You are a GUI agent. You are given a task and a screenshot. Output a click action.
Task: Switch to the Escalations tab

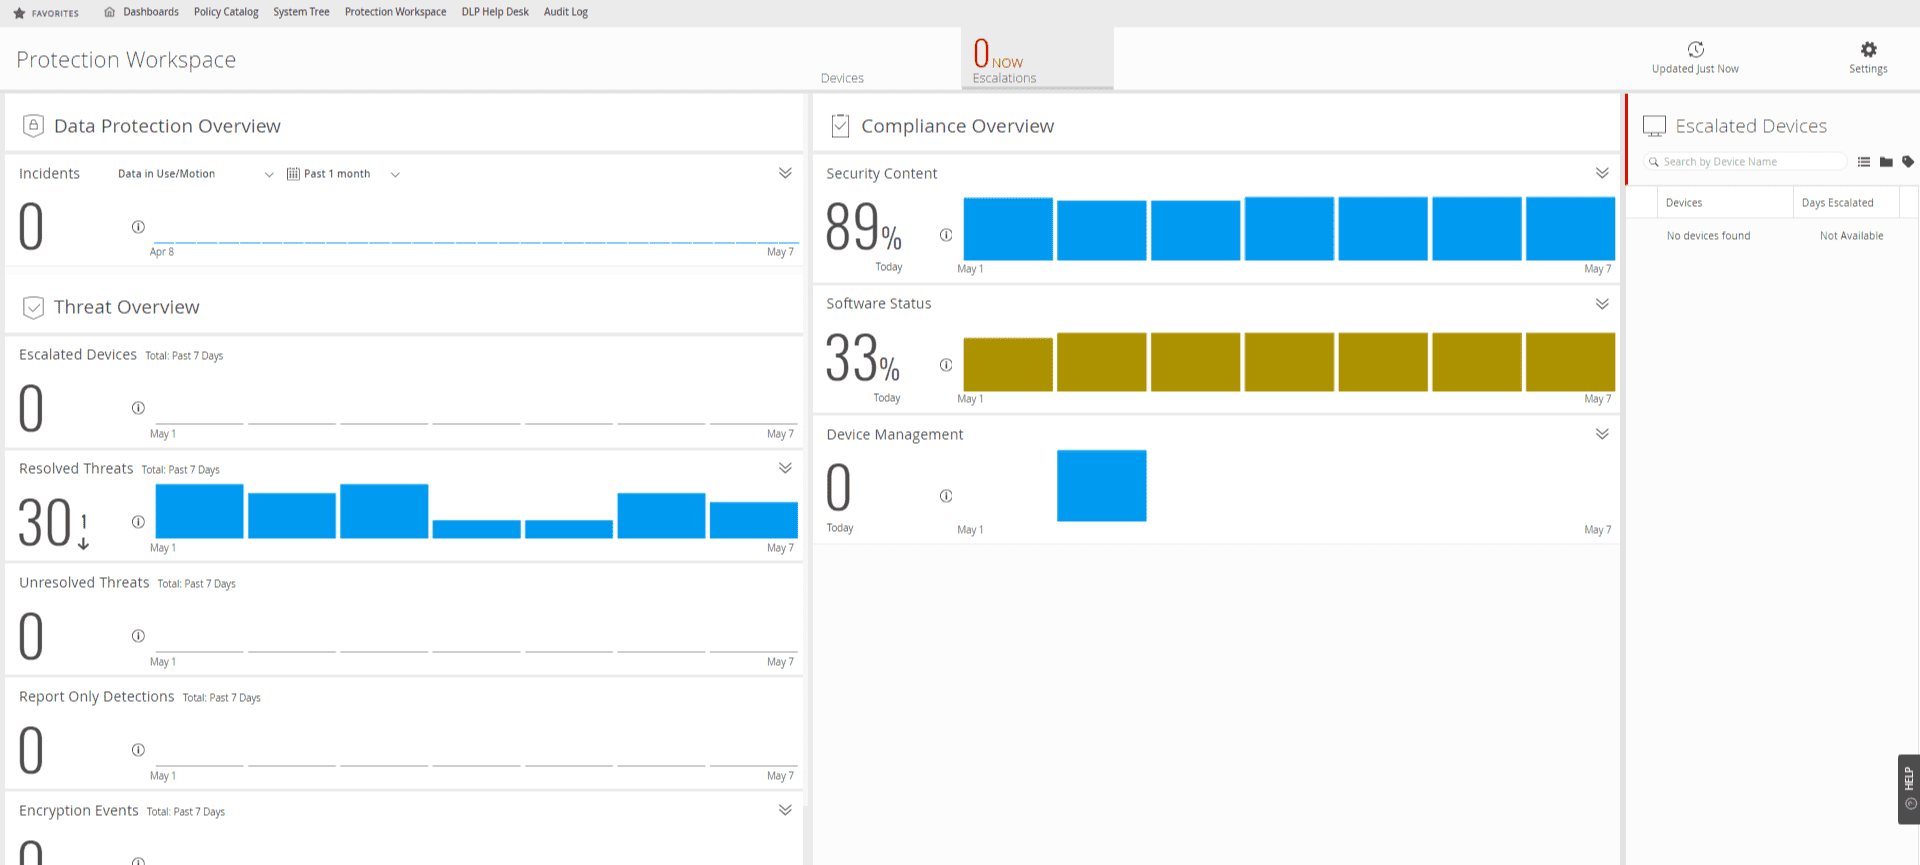pyautogui.click(x=1037, y=59)
